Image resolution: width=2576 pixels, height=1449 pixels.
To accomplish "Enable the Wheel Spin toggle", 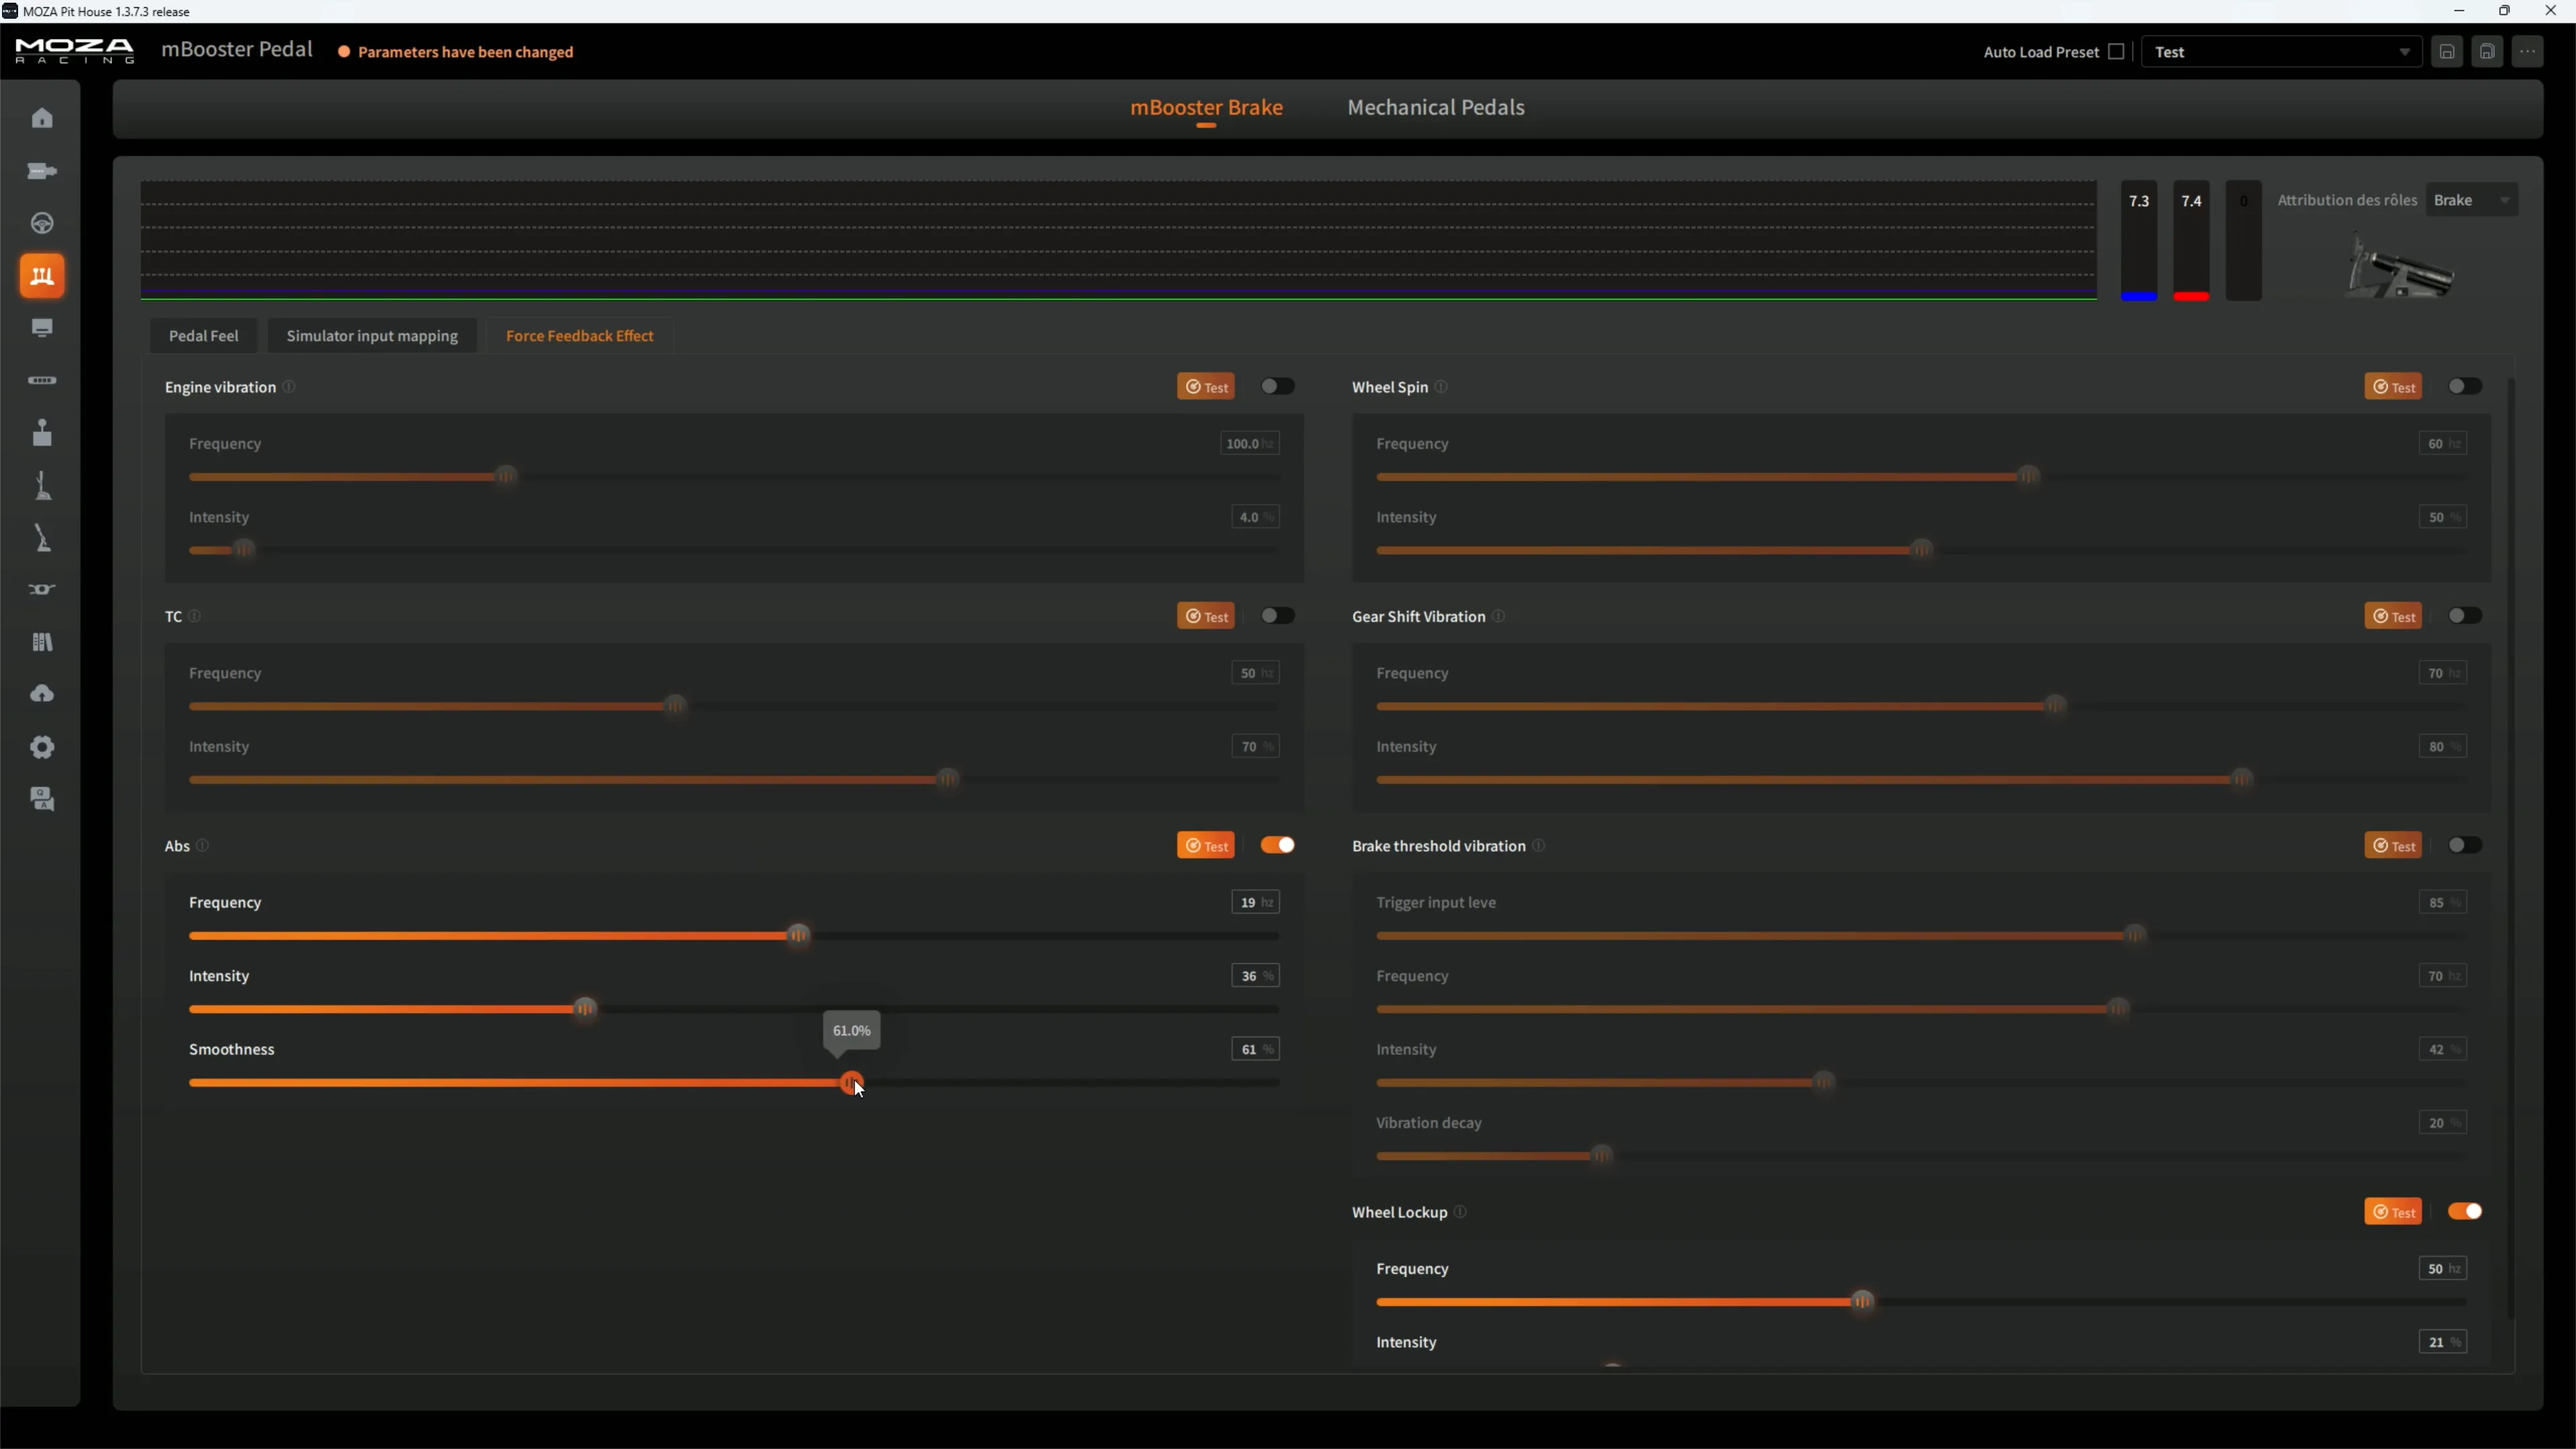I will coord(2465,386).
